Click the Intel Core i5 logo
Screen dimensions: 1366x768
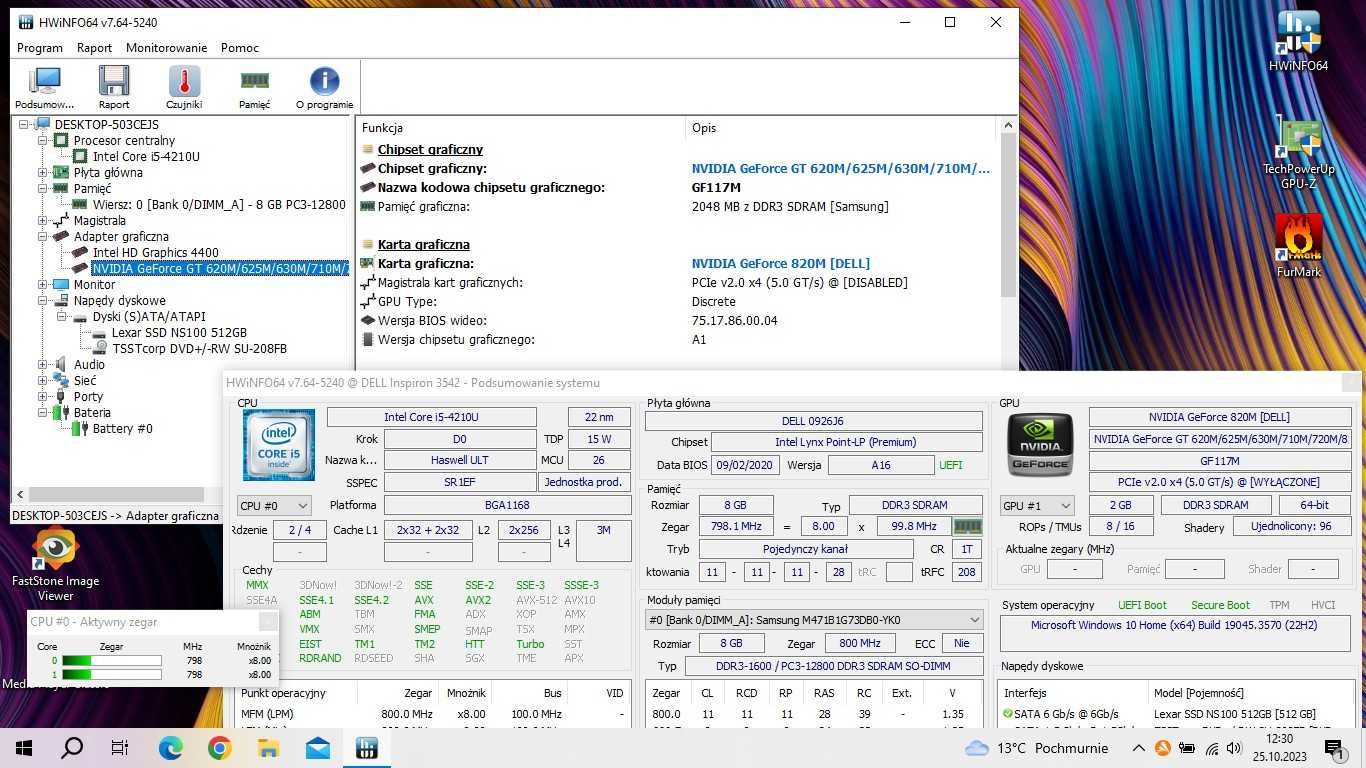click(x=279, y=445)
